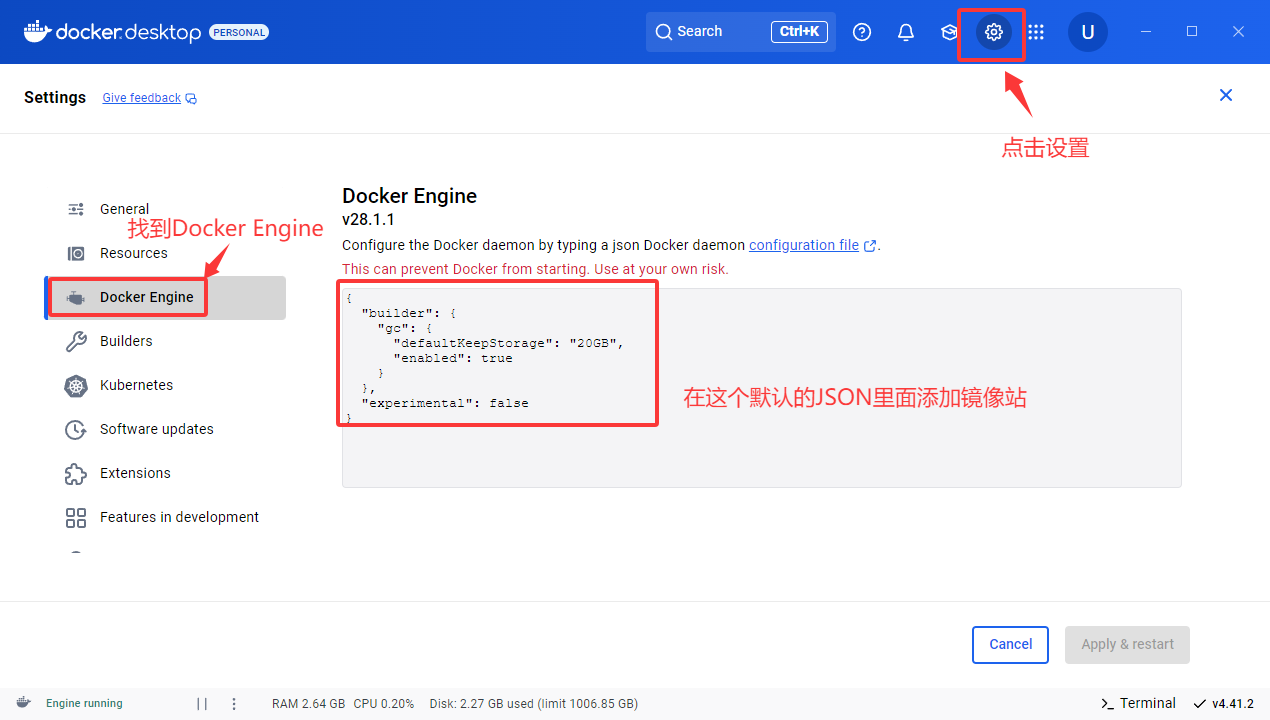Open the configuration file link
The image size is (1270, 720).
click(804, 245)
